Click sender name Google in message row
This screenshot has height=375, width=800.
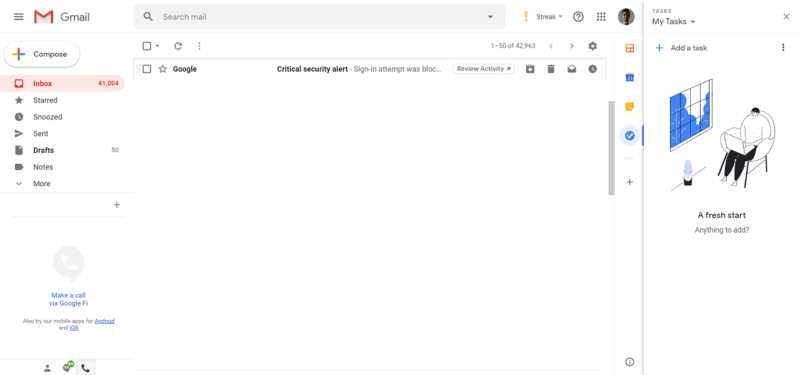pyautogui.click(x=185, y=69)
